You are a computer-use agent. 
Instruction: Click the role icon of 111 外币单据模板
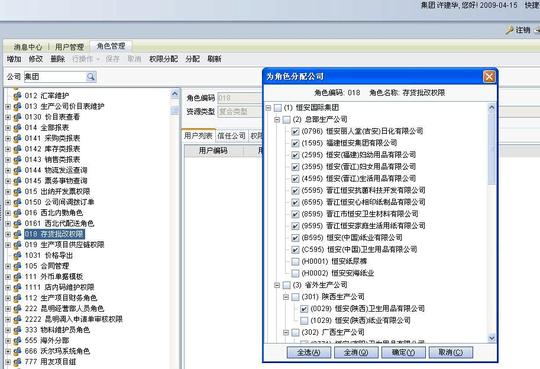[17, 277]
